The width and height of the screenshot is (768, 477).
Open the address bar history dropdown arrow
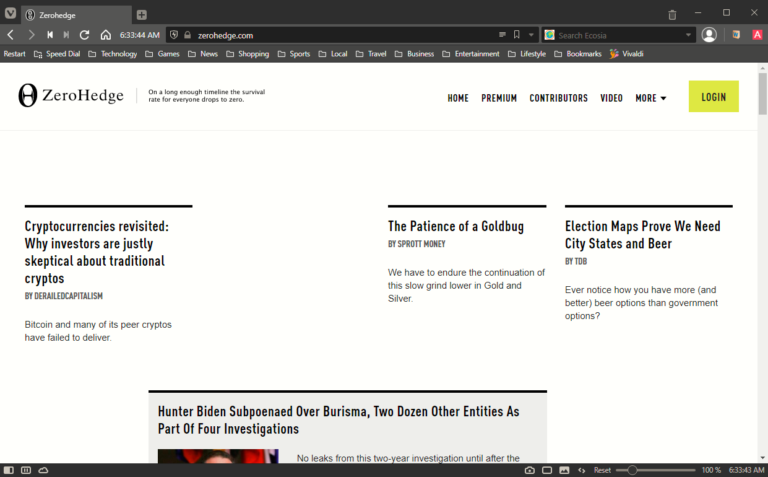coord(531,35)
